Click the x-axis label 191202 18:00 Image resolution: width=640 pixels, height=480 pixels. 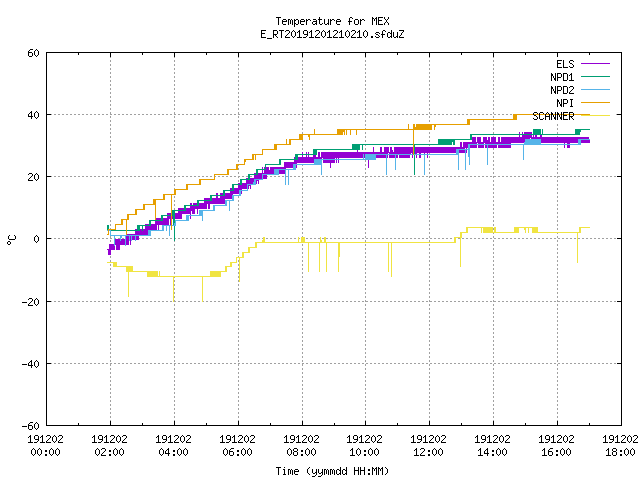point(620,445)
